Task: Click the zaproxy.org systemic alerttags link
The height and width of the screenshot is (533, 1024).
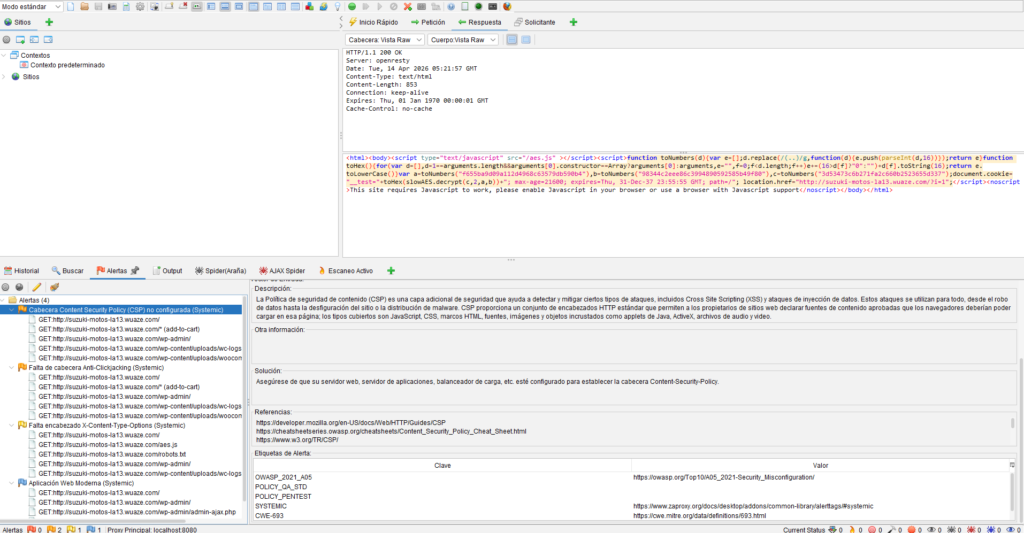Action: pyautogui.click(x=753, y=506)
